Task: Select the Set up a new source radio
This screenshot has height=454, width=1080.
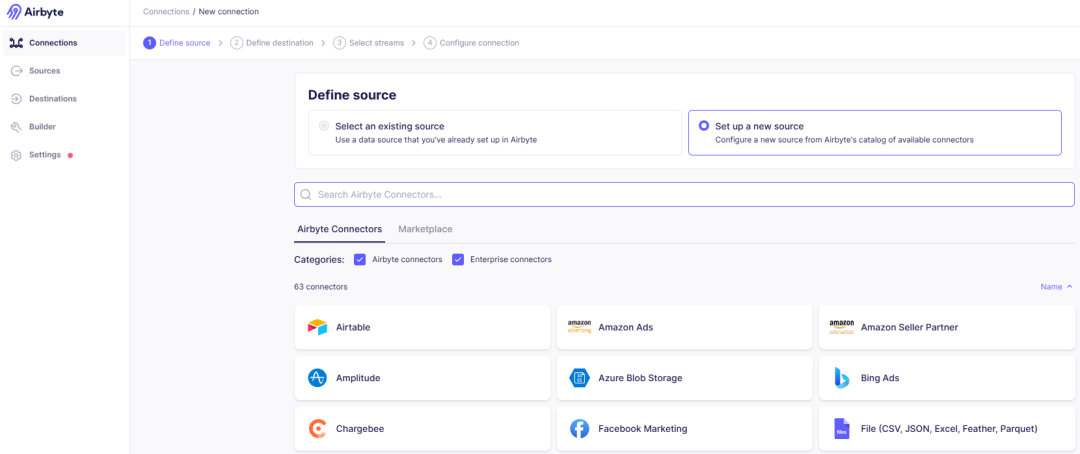Action: [x=703, y=126]
